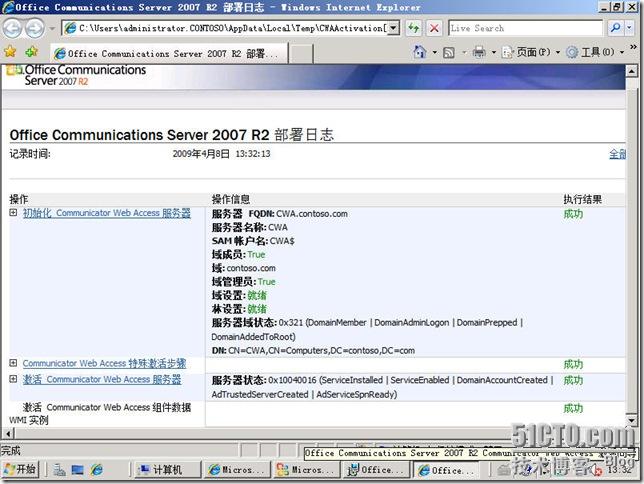The height and width of the screenshot is (484, 644).
Task: Click the IE Forward navigation button
Action: 35,28
